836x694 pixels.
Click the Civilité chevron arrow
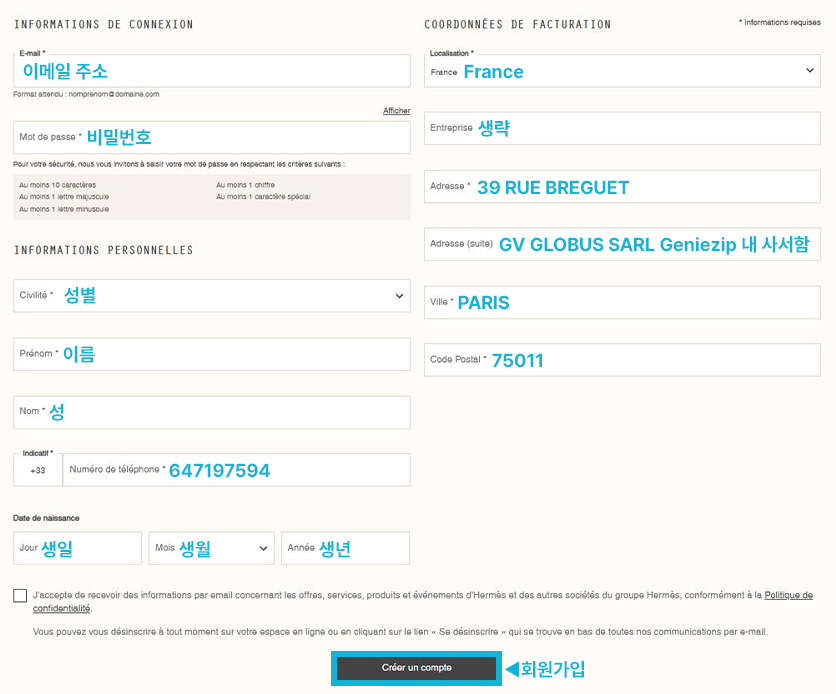(399, 296)
